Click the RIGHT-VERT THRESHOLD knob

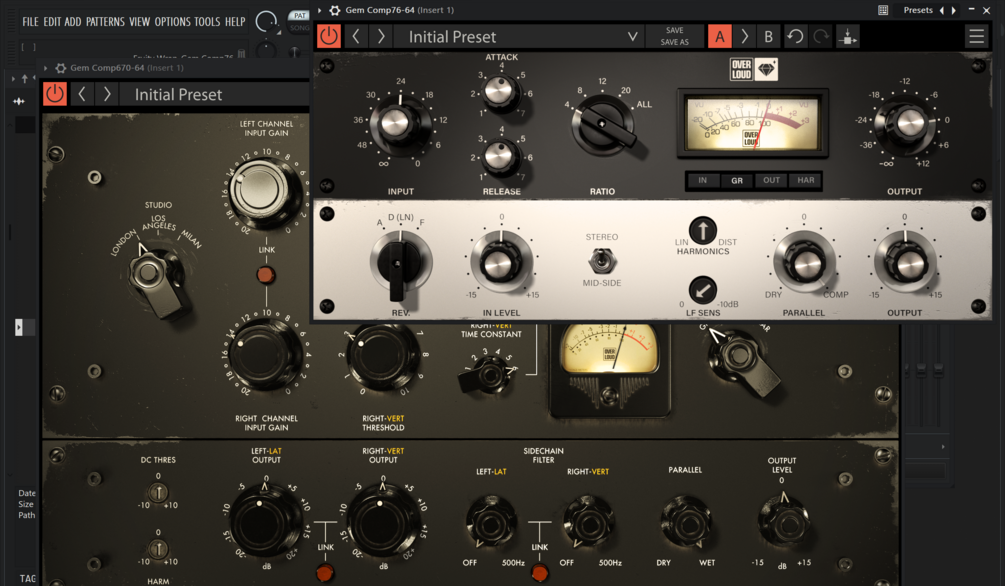coord(383,355)
